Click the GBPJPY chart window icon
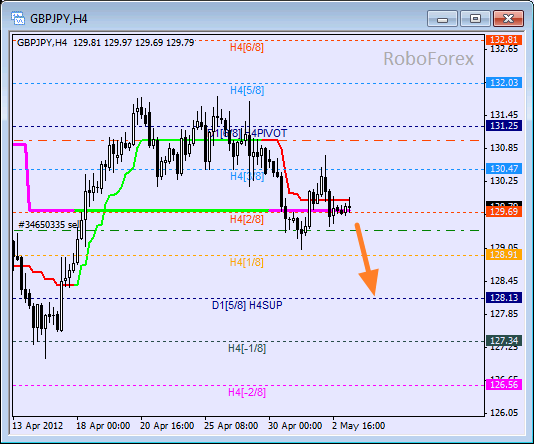The width and height of the screenshot is (534, 444). (x=18, y=18)
